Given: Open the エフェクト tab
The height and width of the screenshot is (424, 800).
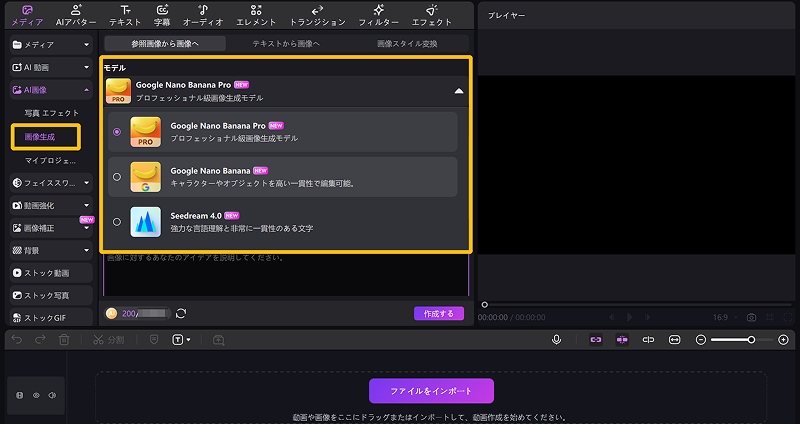Looking at the screenshot, I should point(432,16).
